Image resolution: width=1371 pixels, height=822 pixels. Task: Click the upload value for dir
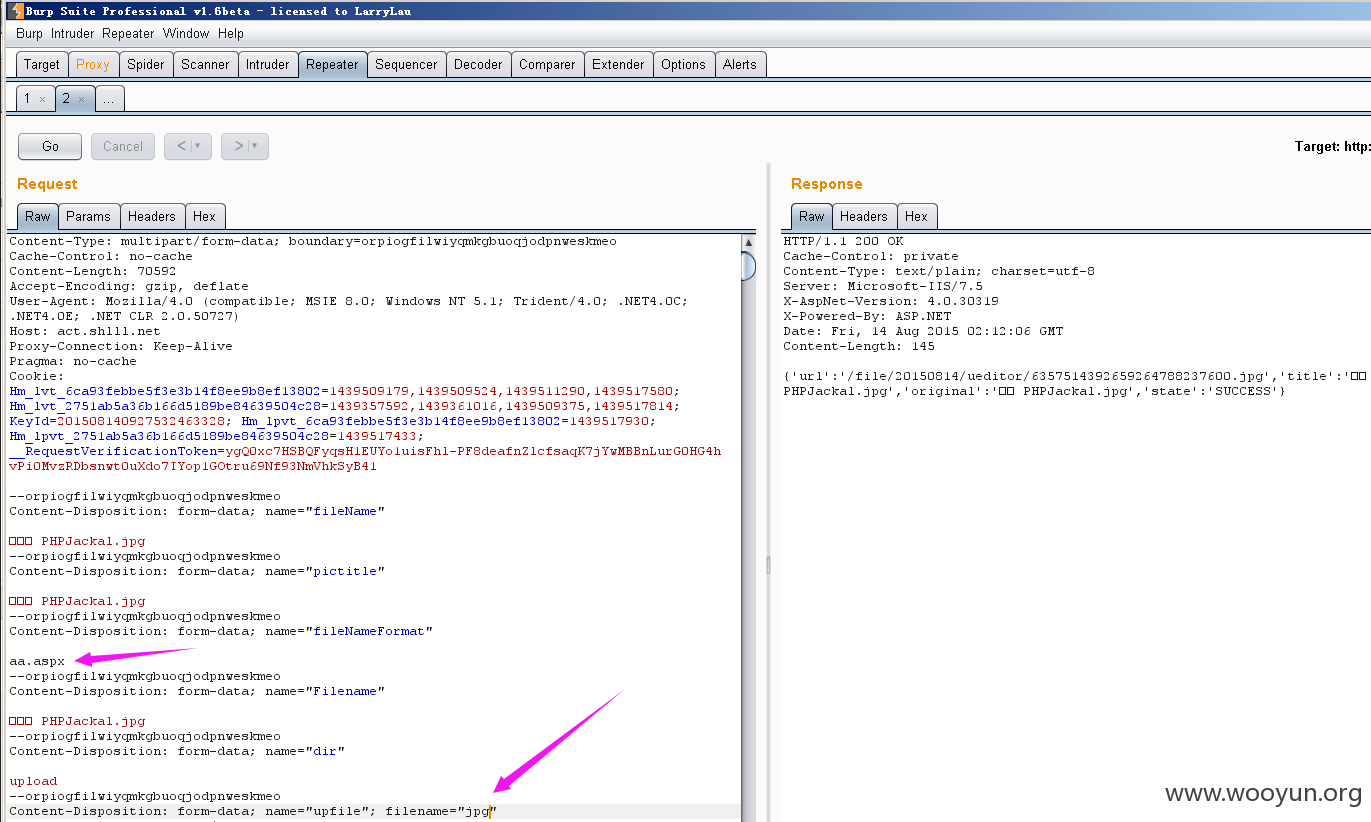click(33, 781)
